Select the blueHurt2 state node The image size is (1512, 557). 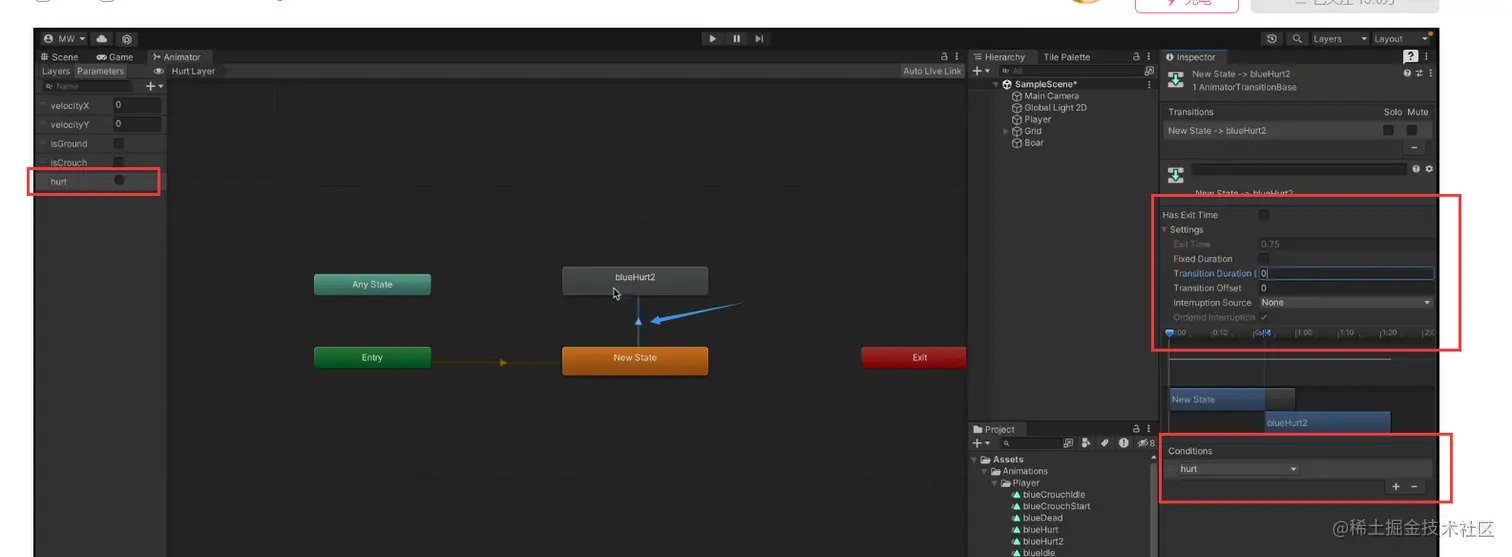pyautogui.click(x=635, y=280)
